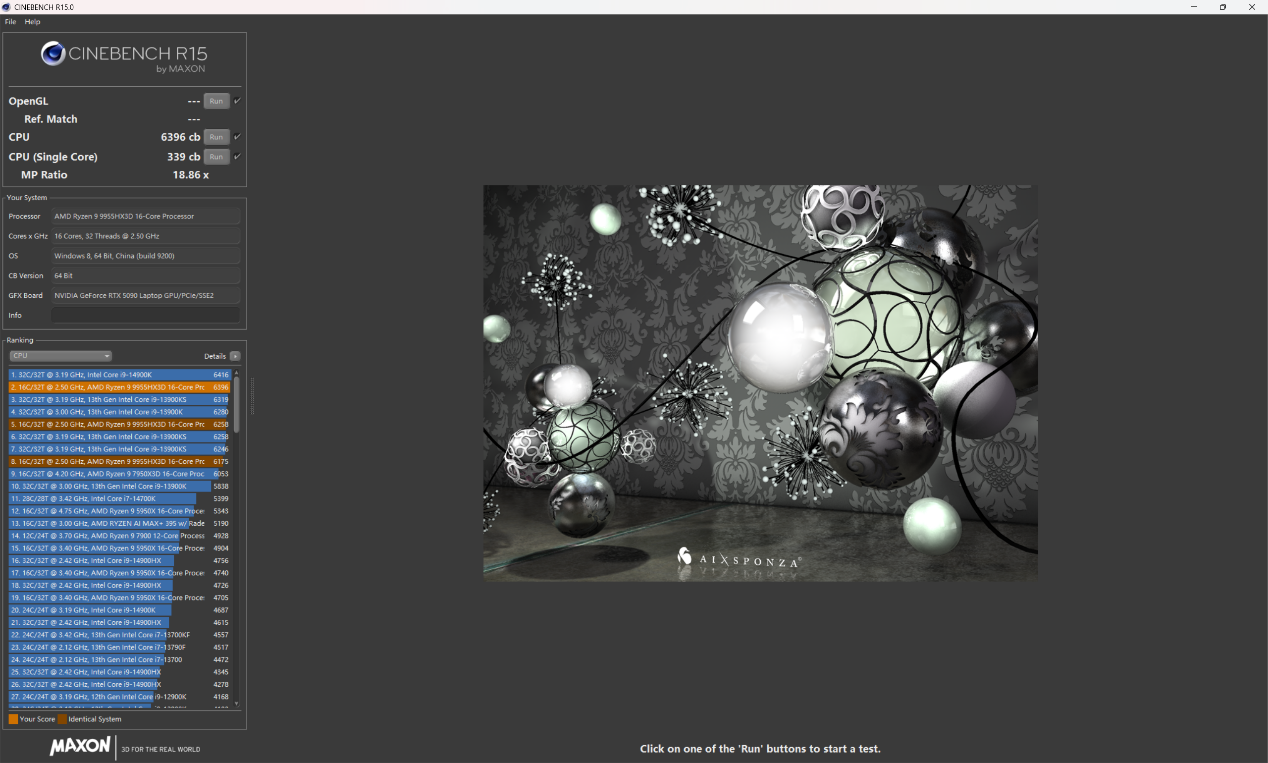Expand ranking Details arrow button
The image size is (1268, 763).
point(235,356)
